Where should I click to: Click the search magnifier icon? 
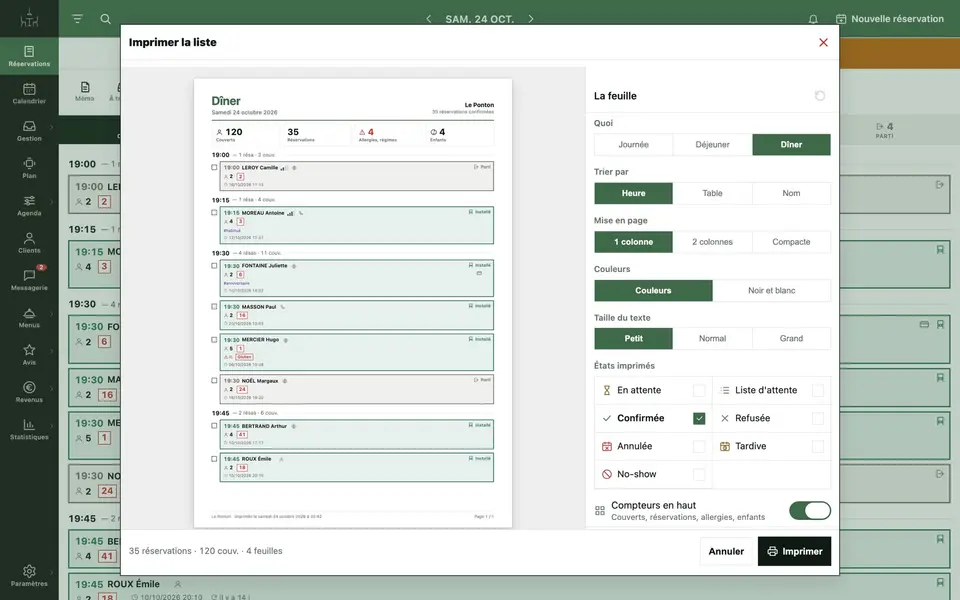pos(105,19)
